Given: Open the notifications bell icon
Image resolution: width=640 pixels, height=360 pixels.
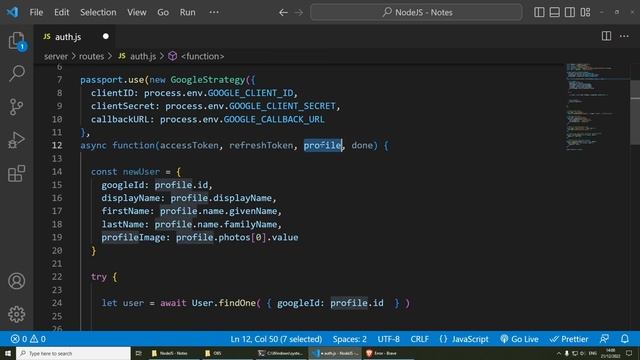Looking at the screenshot, I should coord(625,339).
